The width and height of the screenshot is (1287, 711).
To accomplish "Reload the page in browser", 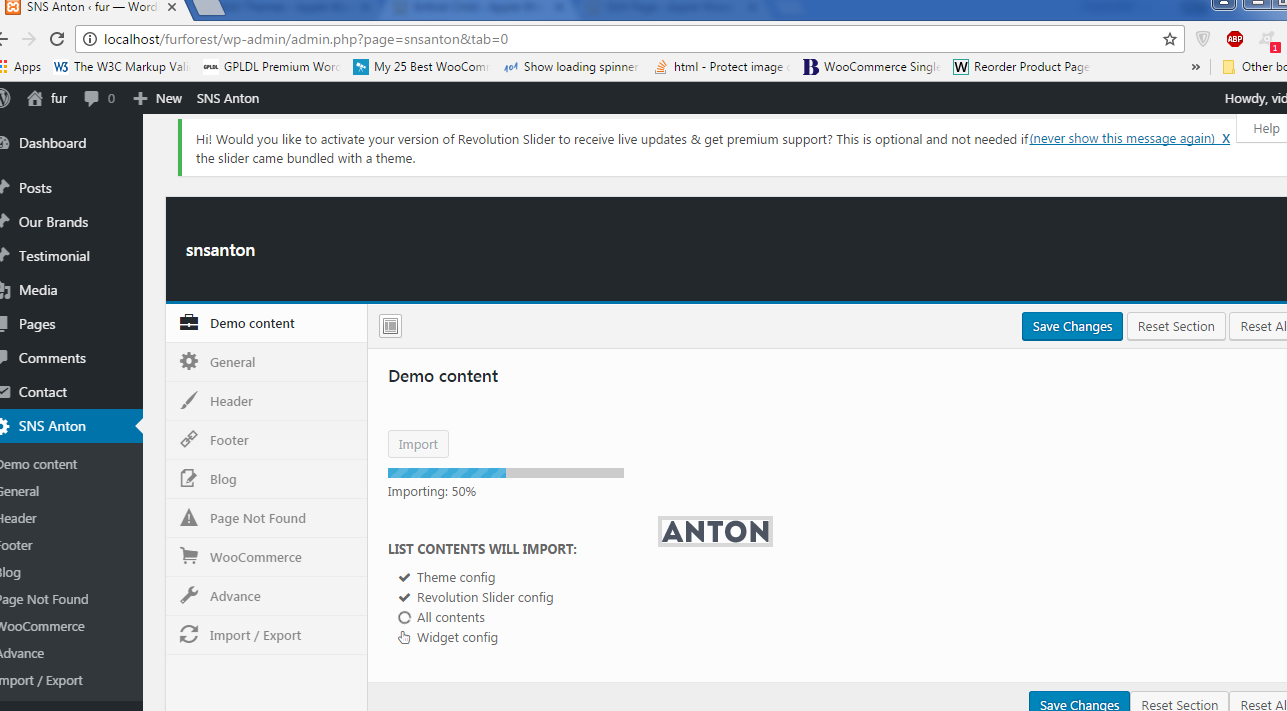I will tap(57, 39).
